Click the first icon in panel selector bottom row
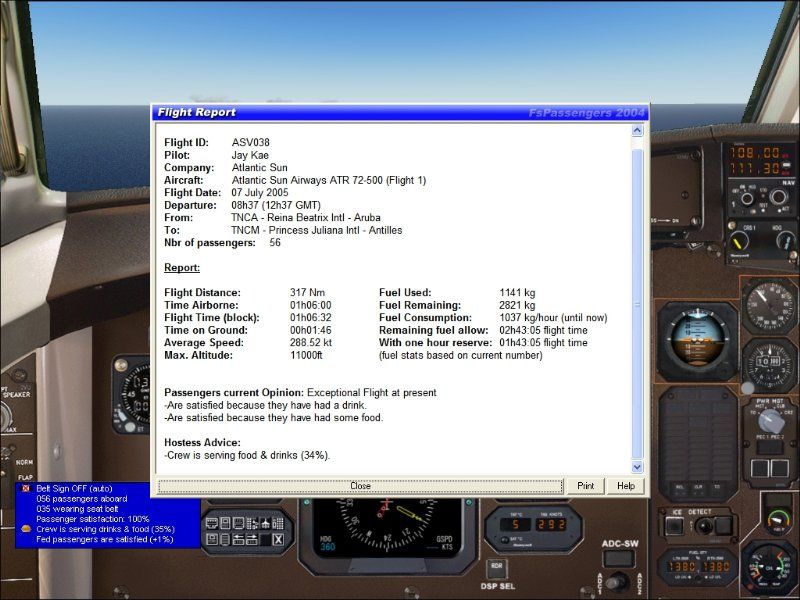This screenshot has width=800, height=600. [x=212, y=539]
